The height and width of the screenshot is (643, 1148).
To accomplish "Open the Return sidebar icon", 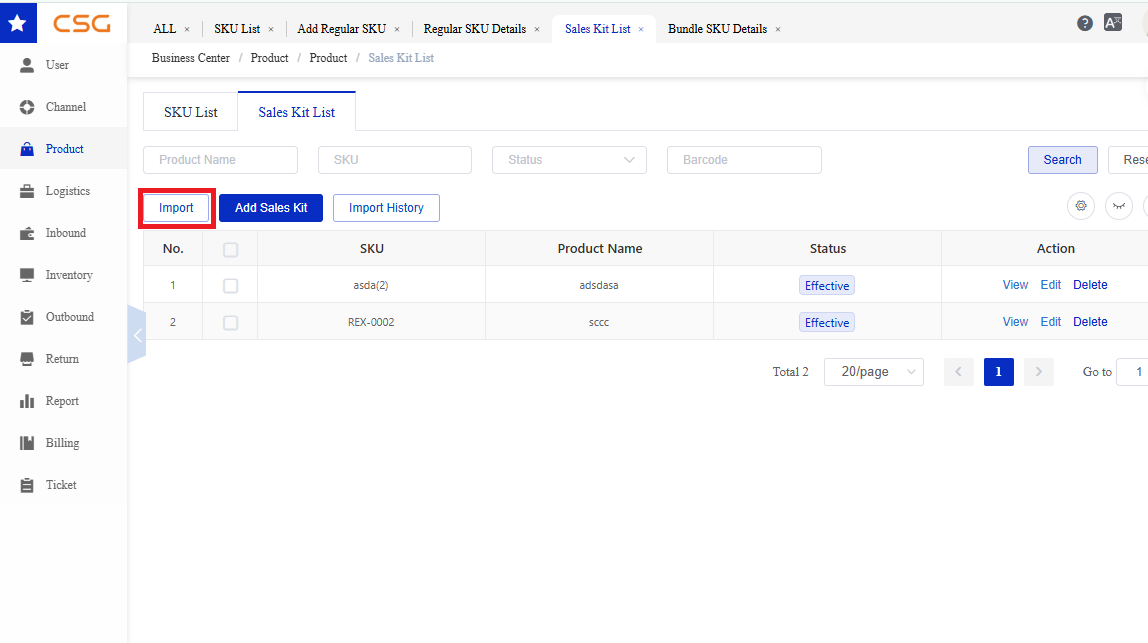I will coord(27,359).
